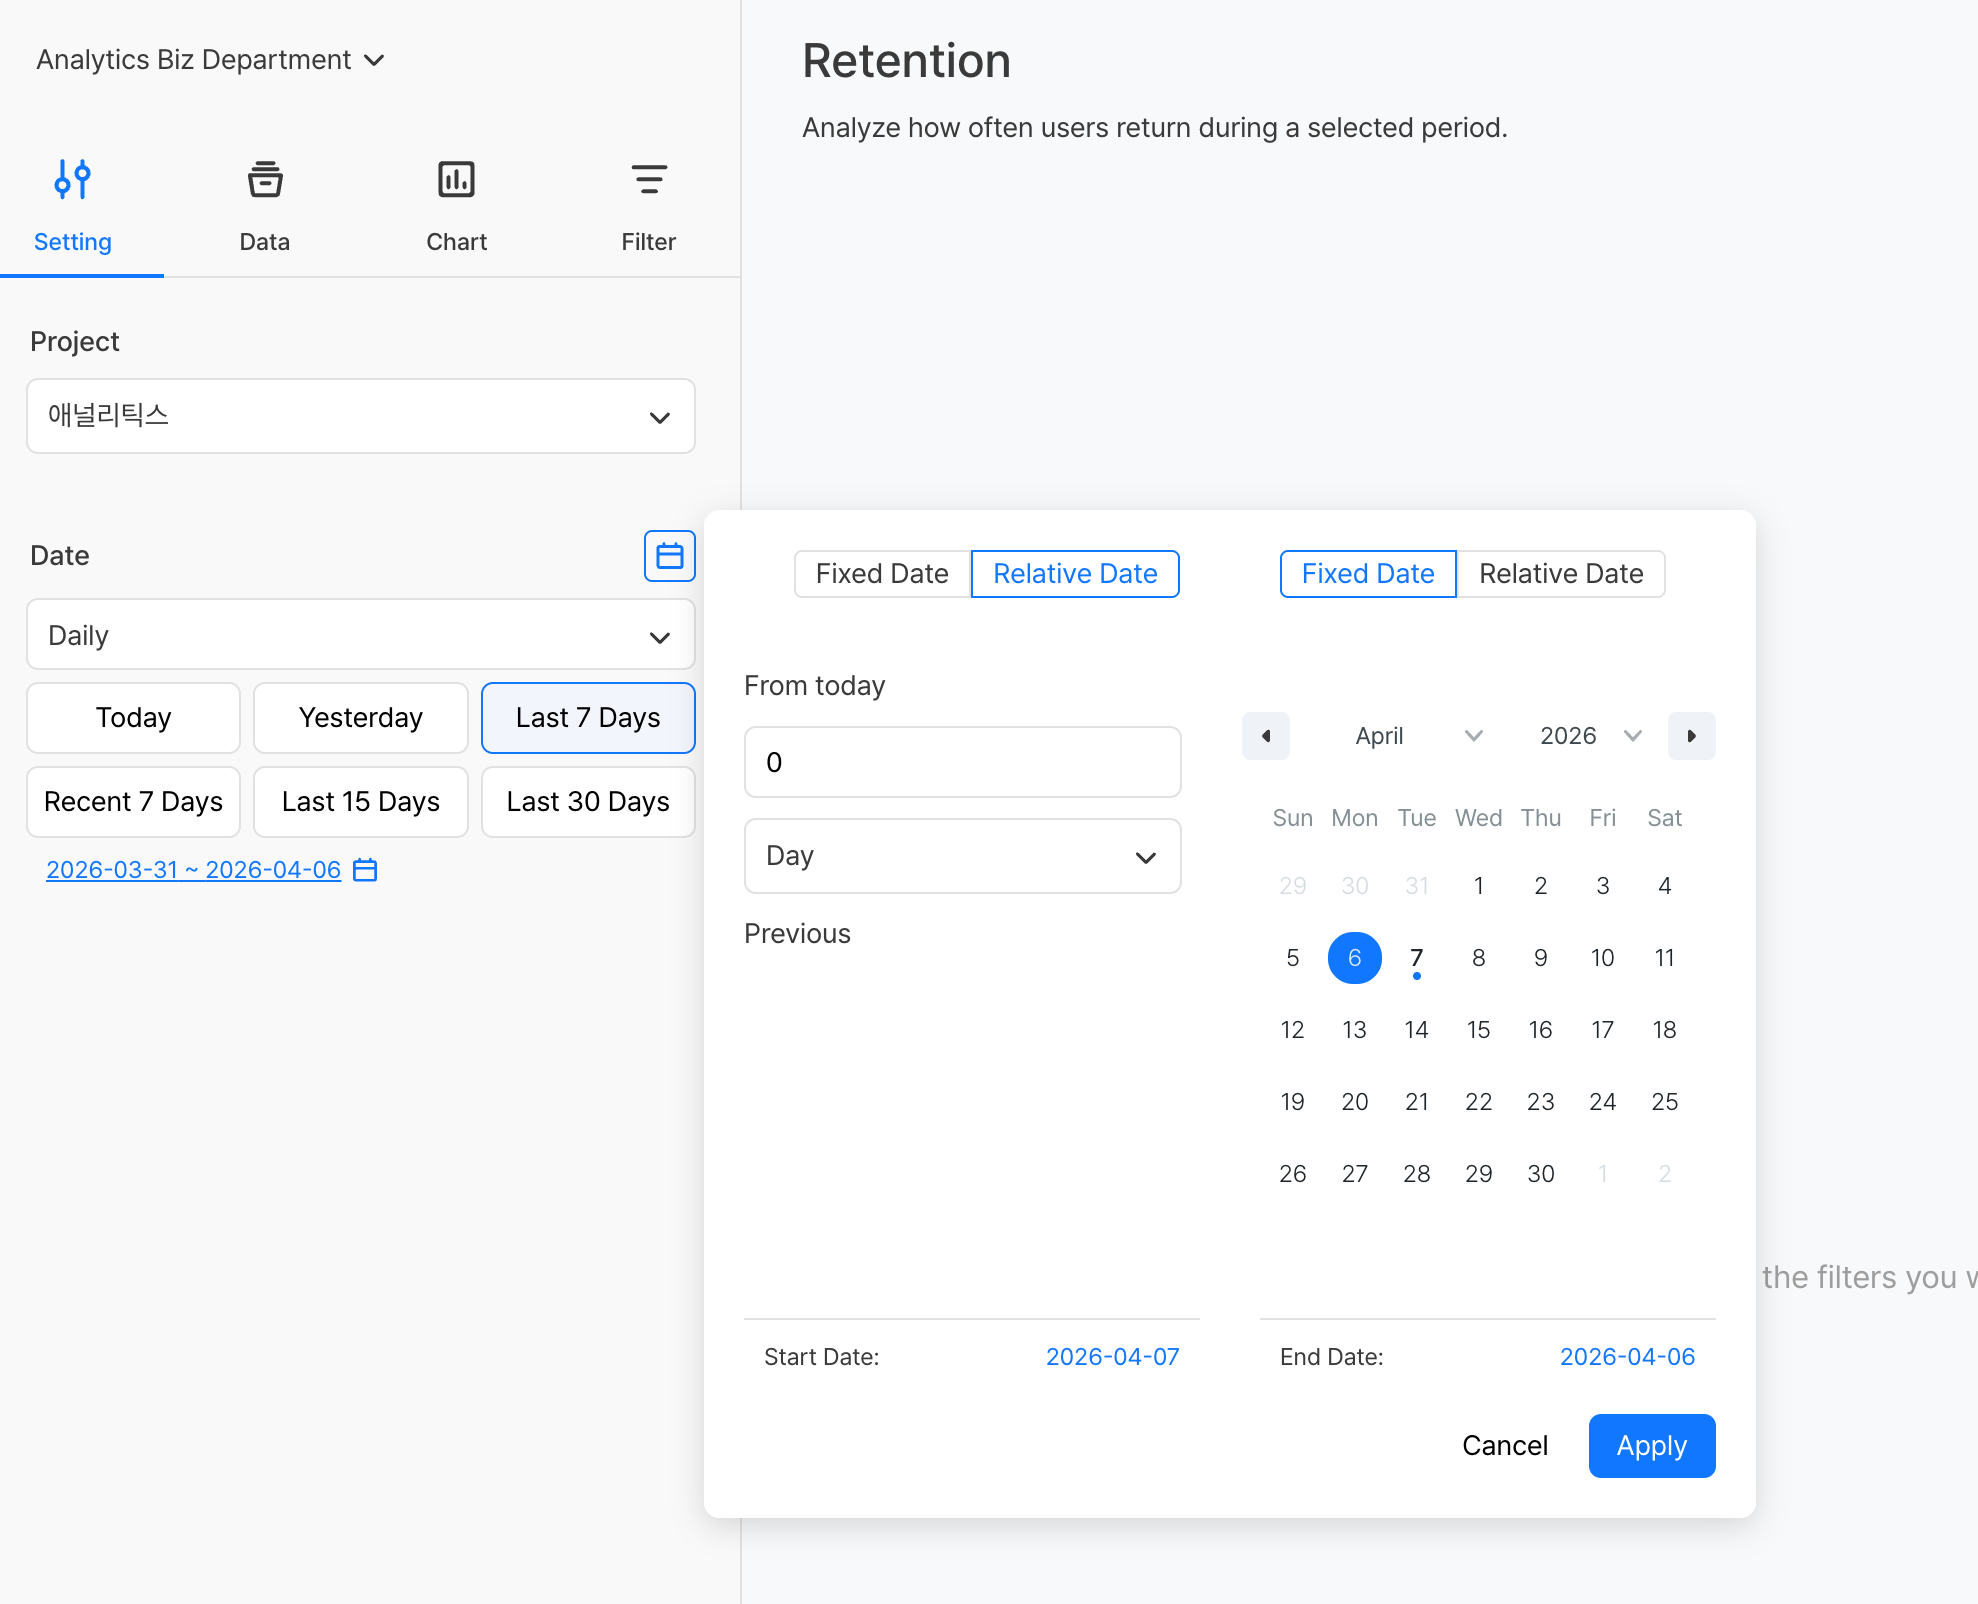
Task: Pick April 15 on the calendar
Action: tap(1478, 1030)
